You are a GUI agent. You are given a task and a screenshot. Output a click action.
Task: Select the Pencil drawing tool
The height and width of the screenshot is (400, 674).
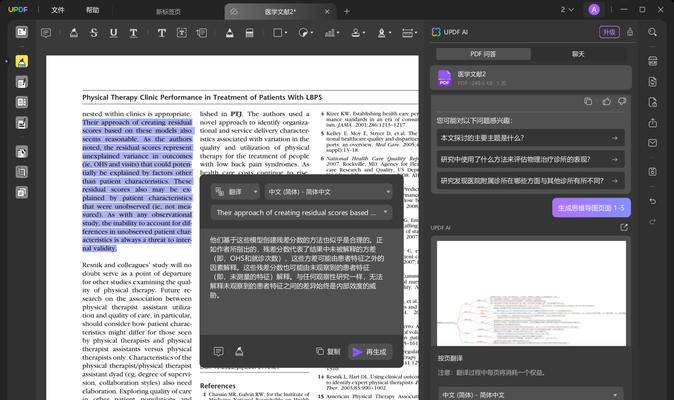(x=230, y=33)
